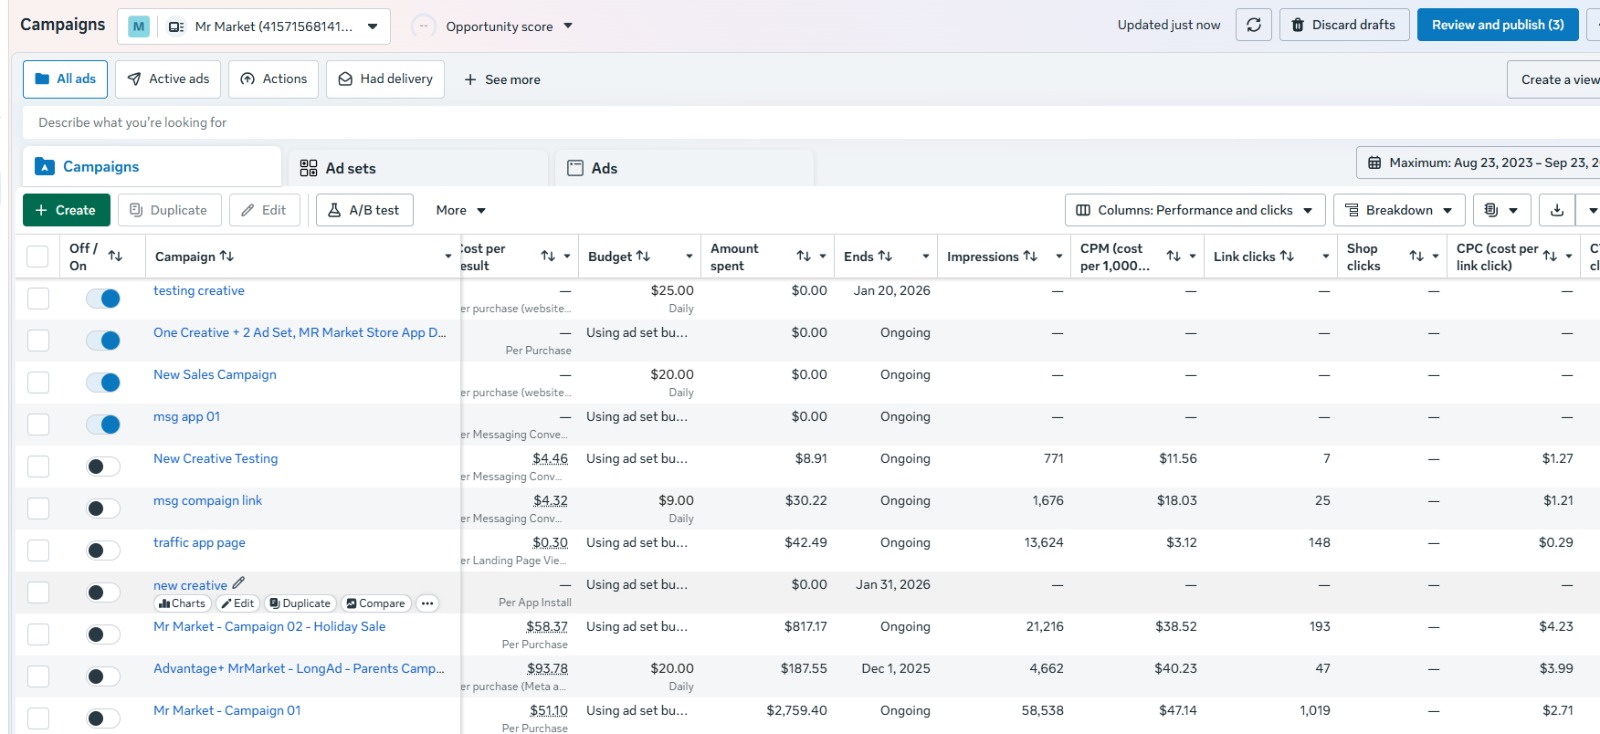Click the export download icon button
Viewport: 1600px width, 734px height.
pos(1557,210)
